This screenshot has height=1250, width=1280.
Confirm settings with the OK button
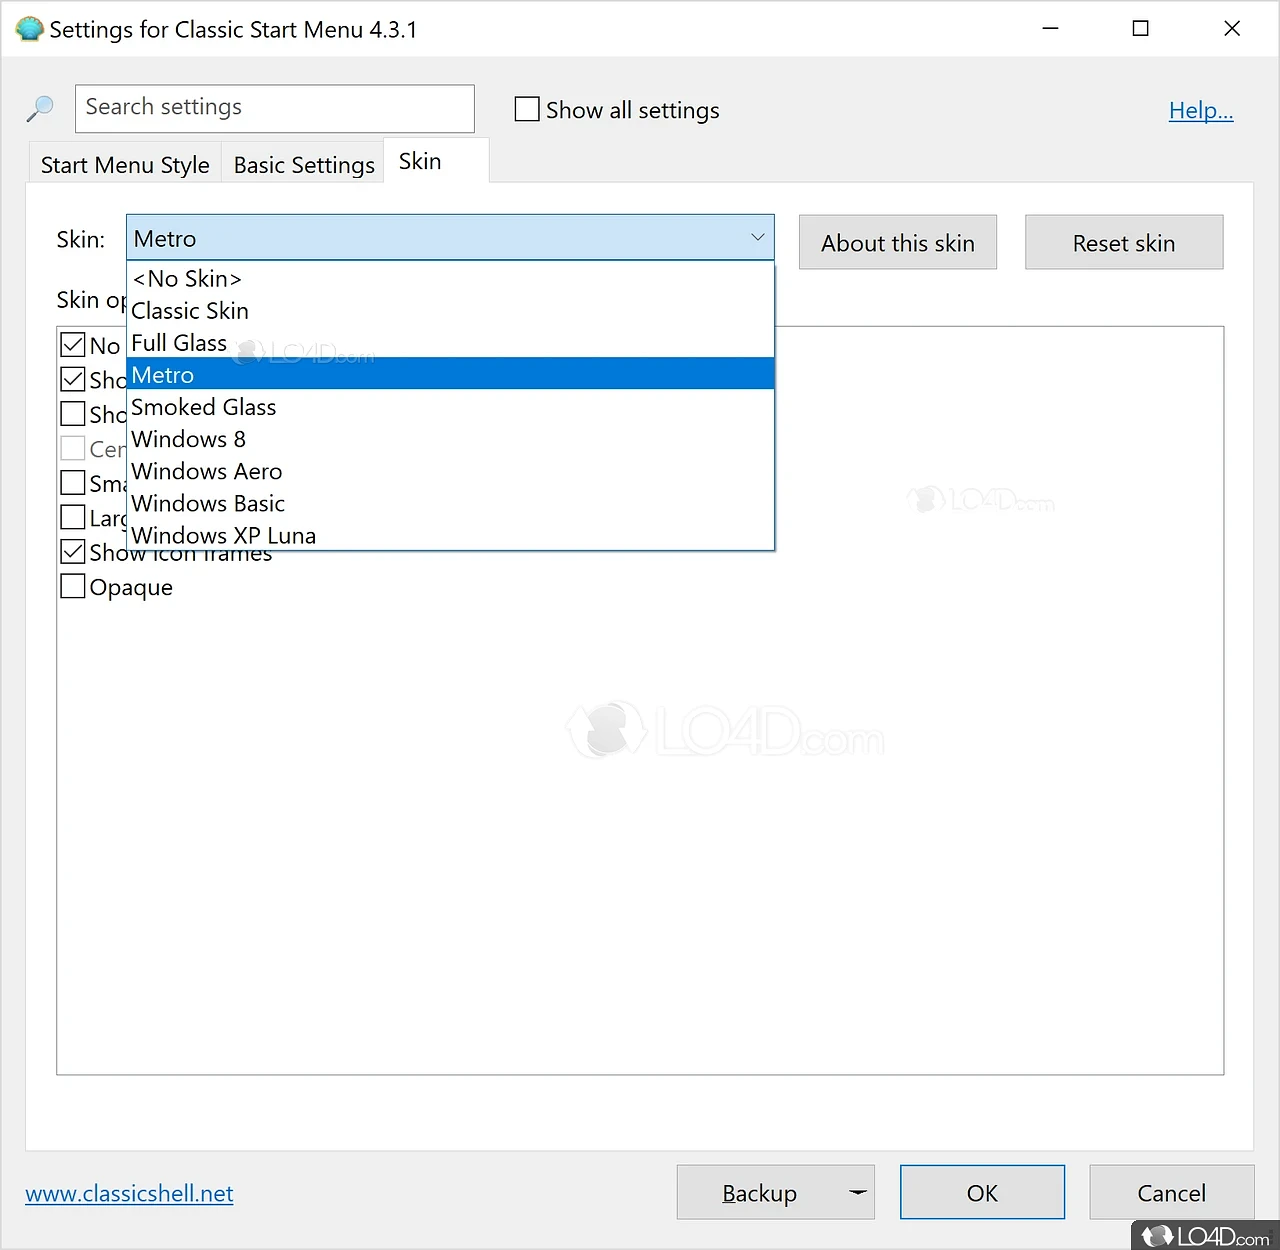982,1193
